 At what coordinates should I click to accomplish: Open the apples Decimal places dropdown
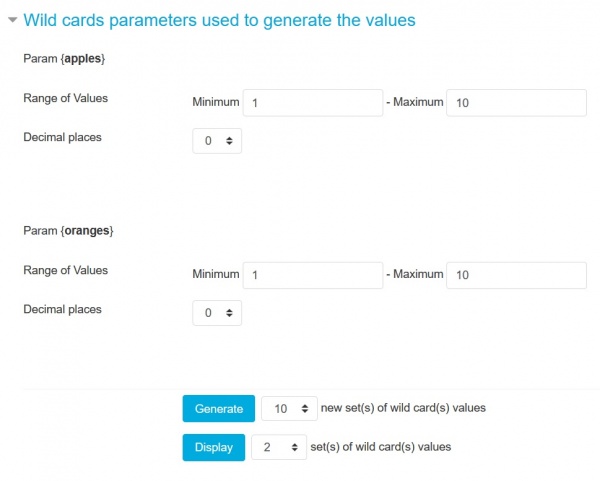(217, 141)
